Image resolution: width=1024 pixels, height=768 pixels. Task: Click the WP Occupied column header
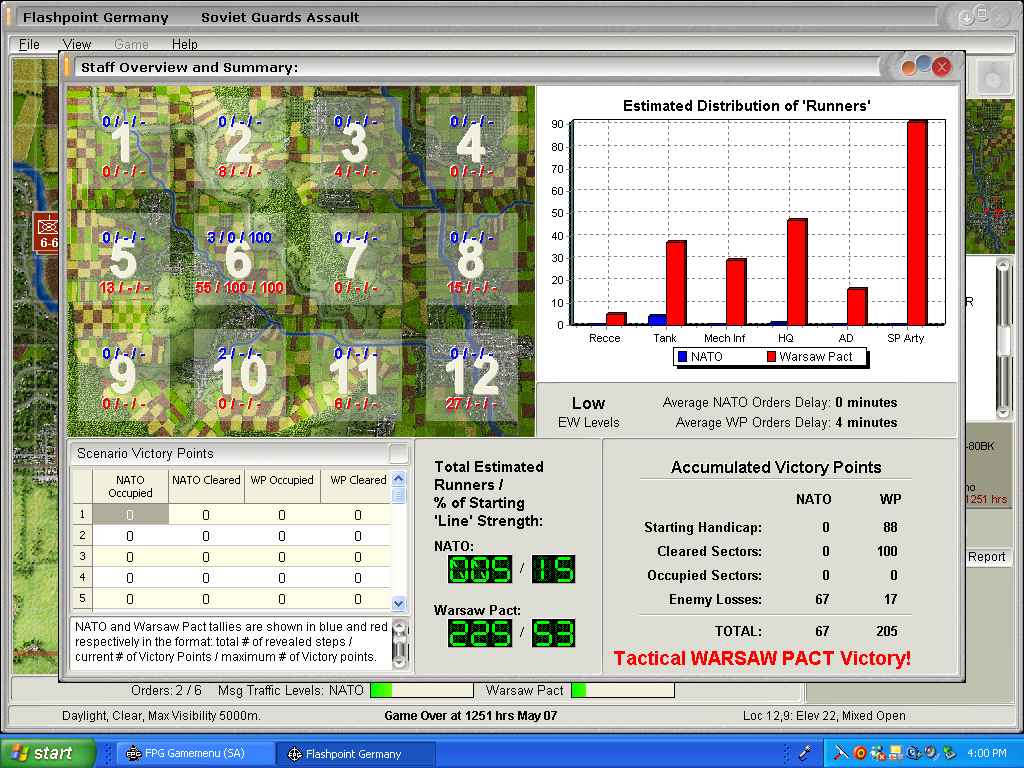[282, 487]
